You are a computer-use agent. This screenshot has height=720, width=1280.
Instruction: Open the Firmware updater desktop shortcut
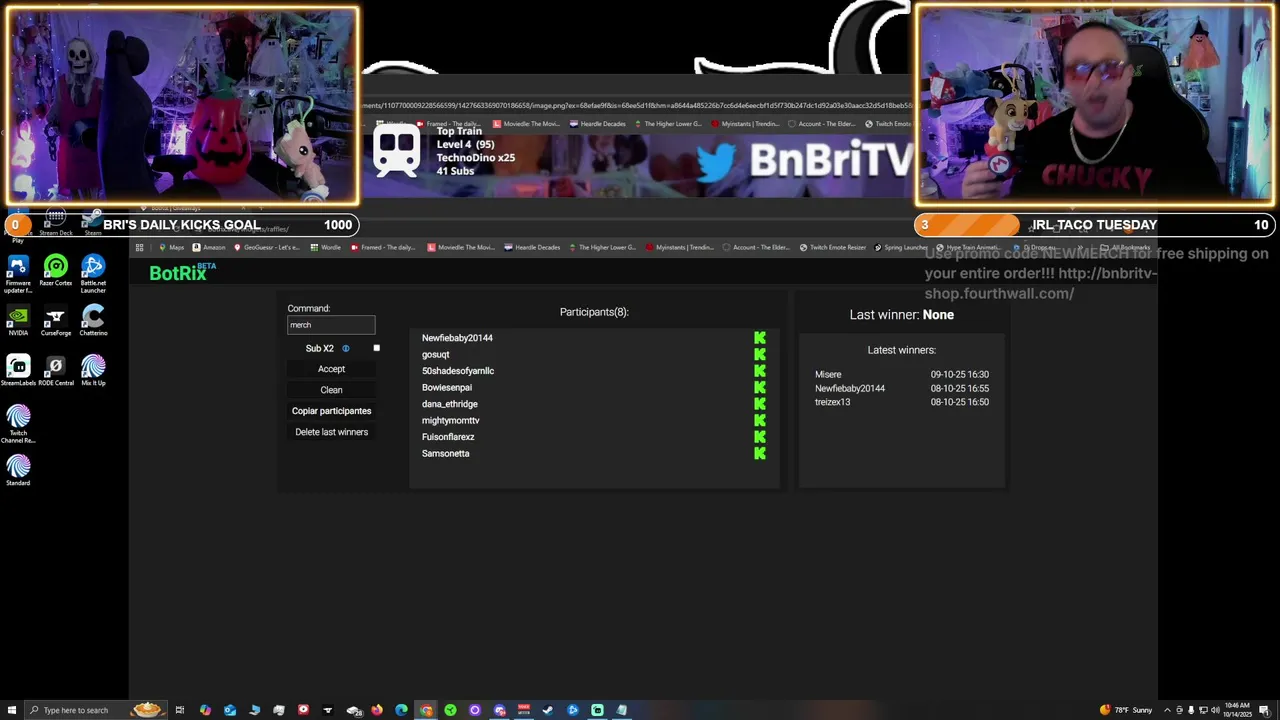18,274
